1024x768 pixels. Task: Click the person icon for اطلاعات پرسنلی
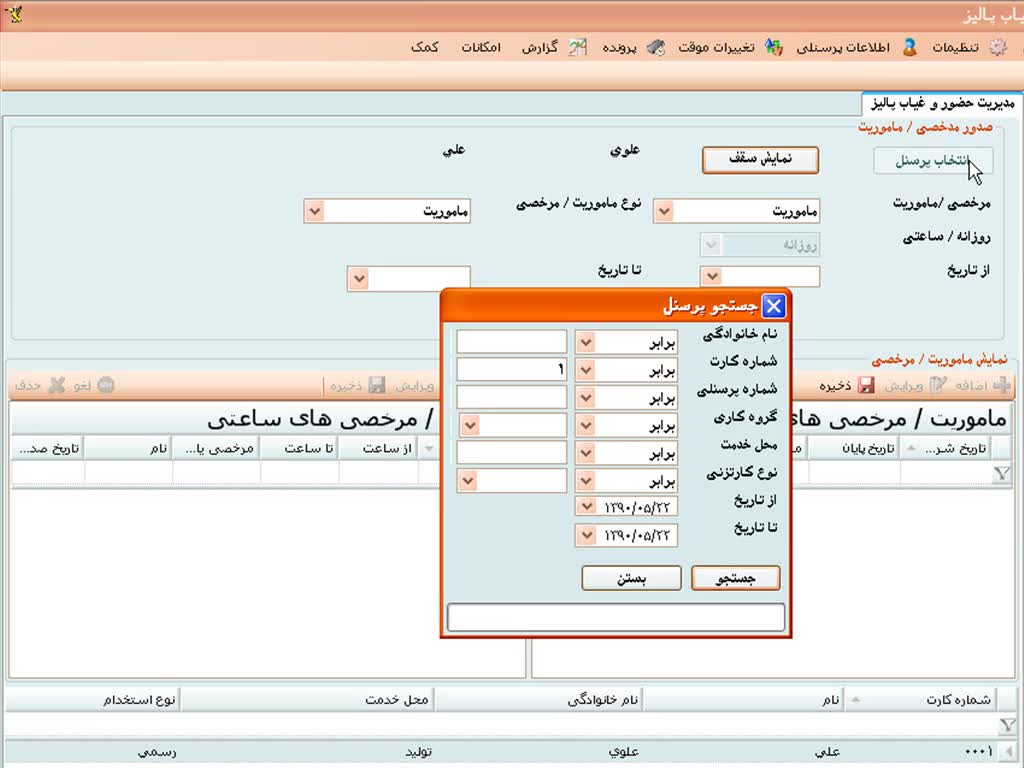click(x=910, y=47)
